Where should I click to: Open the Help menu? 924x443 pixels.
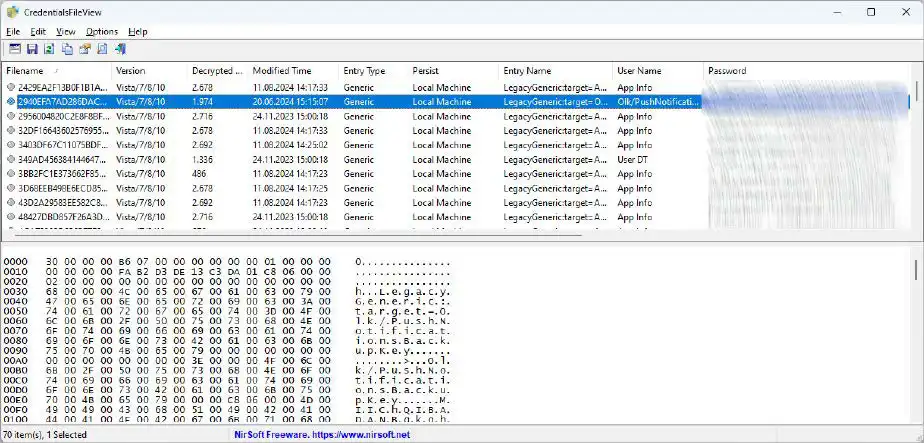point(138,31)
